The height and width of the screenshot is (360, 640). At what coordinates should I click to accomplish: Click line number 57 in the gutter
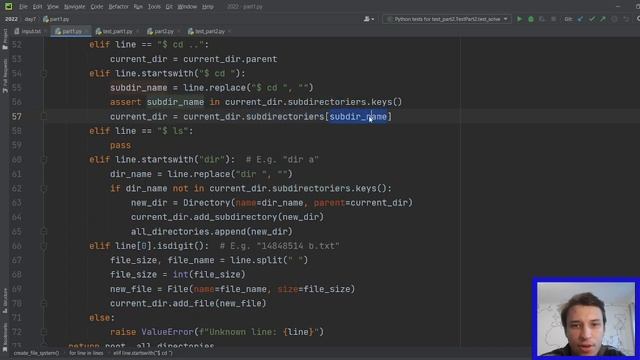pyautogui.click(x=17, y=117)
